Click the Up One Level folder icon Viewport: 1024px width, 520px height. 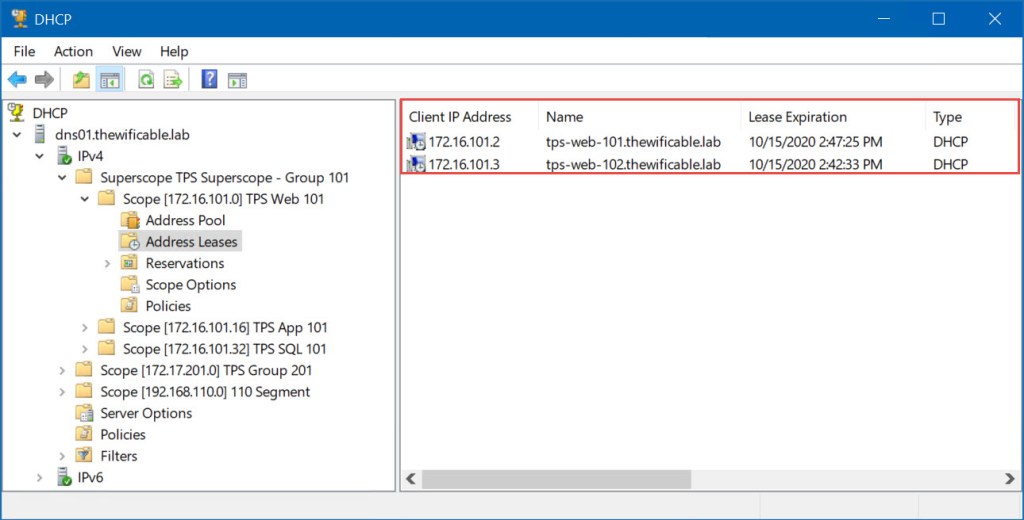pos(81,80)
